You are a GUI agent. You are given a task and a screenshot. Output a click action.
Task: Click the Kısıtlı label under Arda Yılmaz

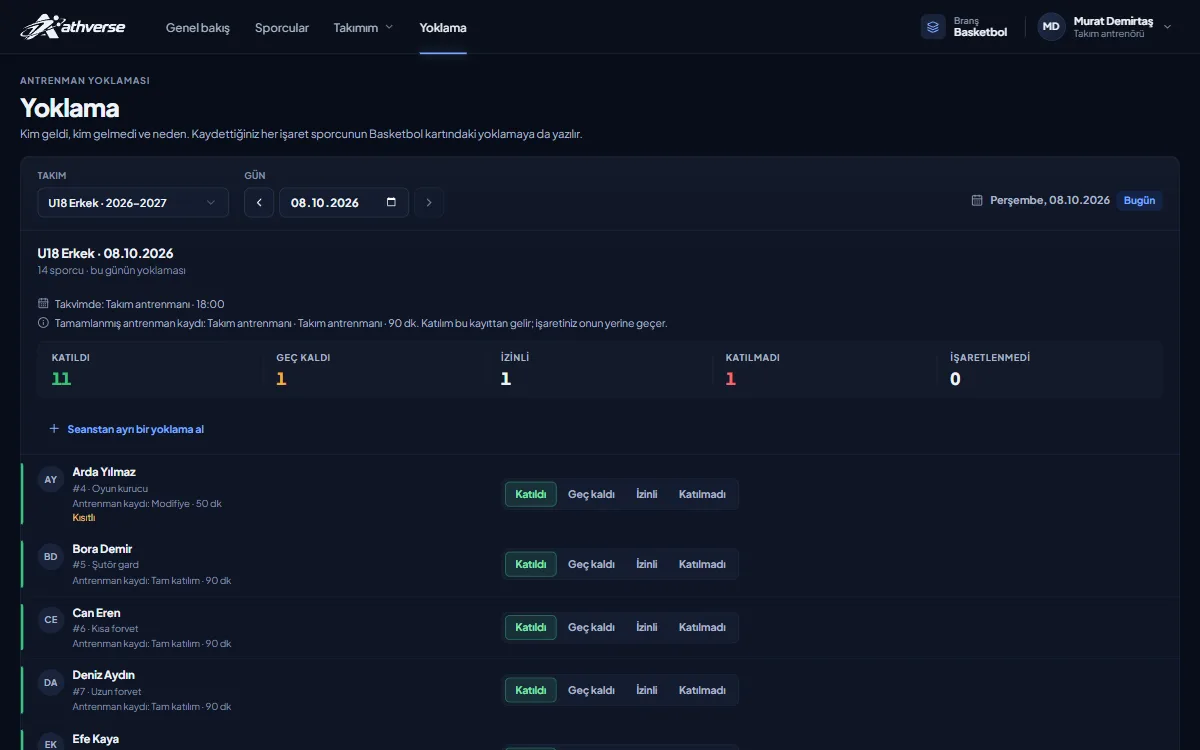coord(84,518)
